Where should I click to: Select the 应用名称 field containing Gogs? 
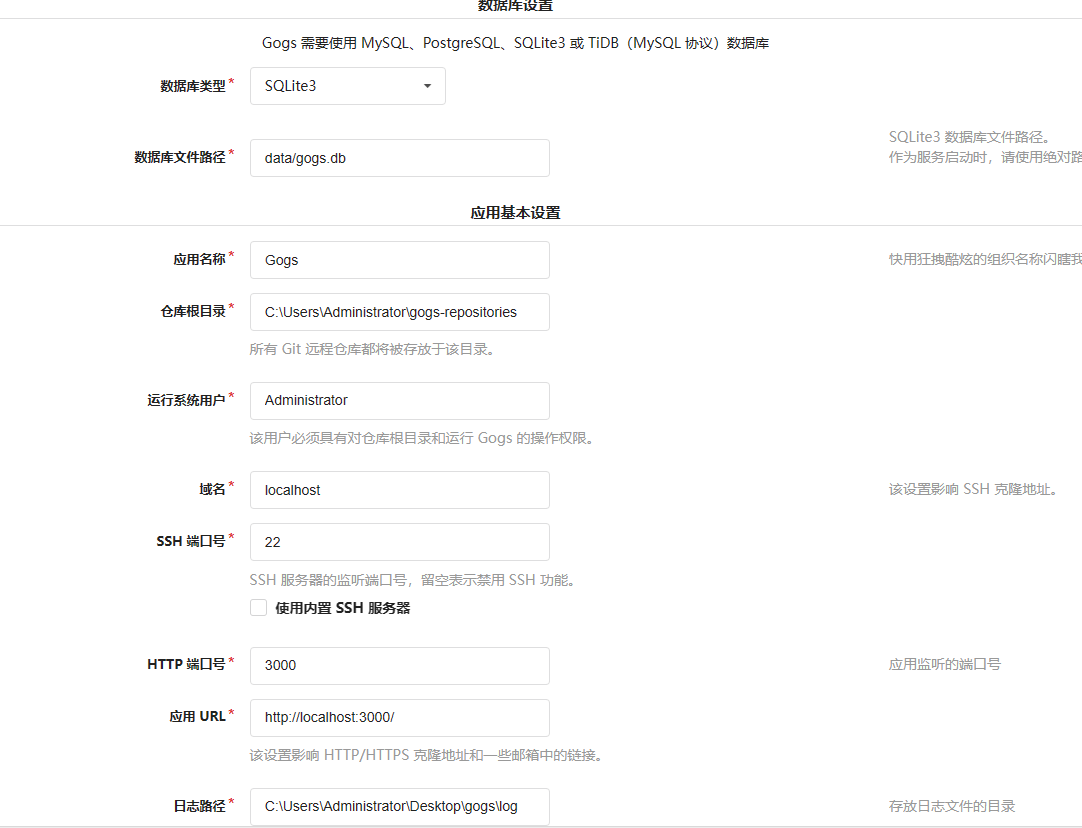pyautogui.click(x=399, y=260)
